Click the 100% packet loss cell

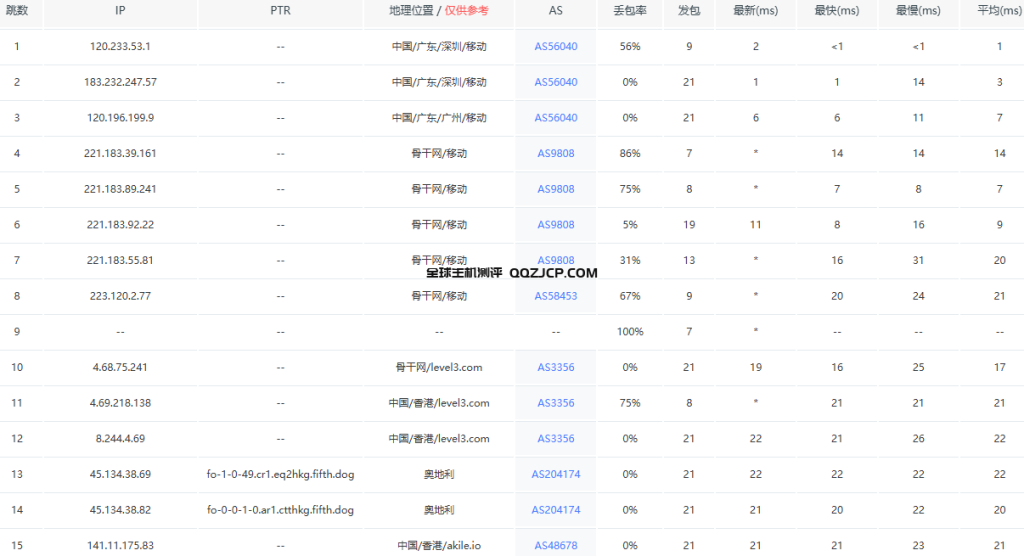[x=630, y=332]
